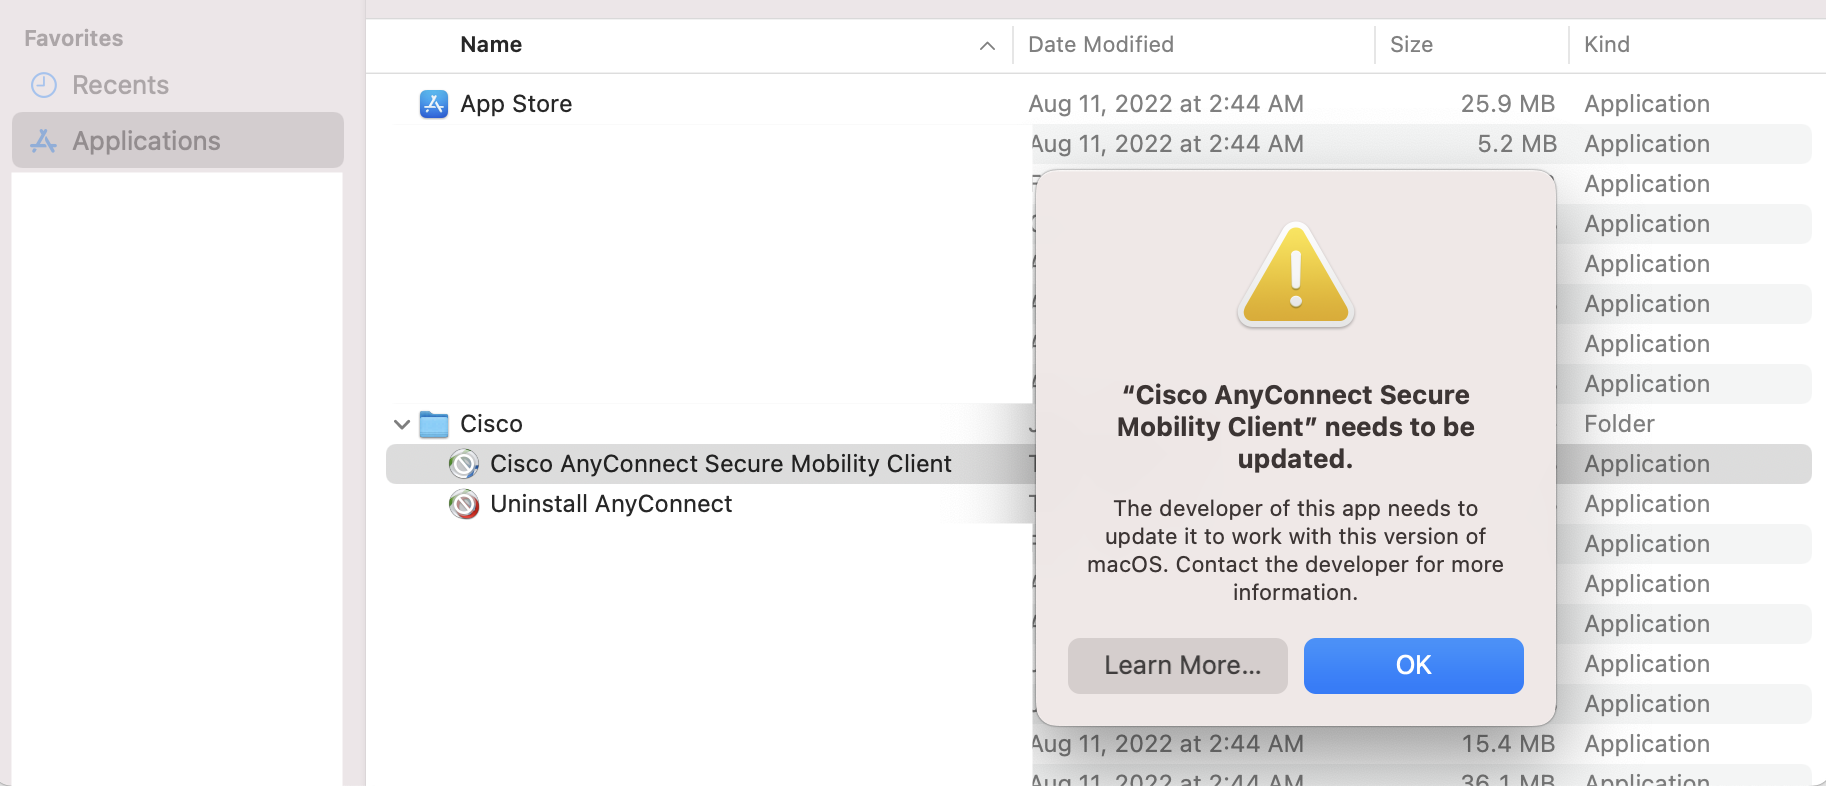Select the Cisco AnyConnect Secure Mobility Client icon
The height and width of the screenshot is (786, 1826).
[x=464, y=463]
